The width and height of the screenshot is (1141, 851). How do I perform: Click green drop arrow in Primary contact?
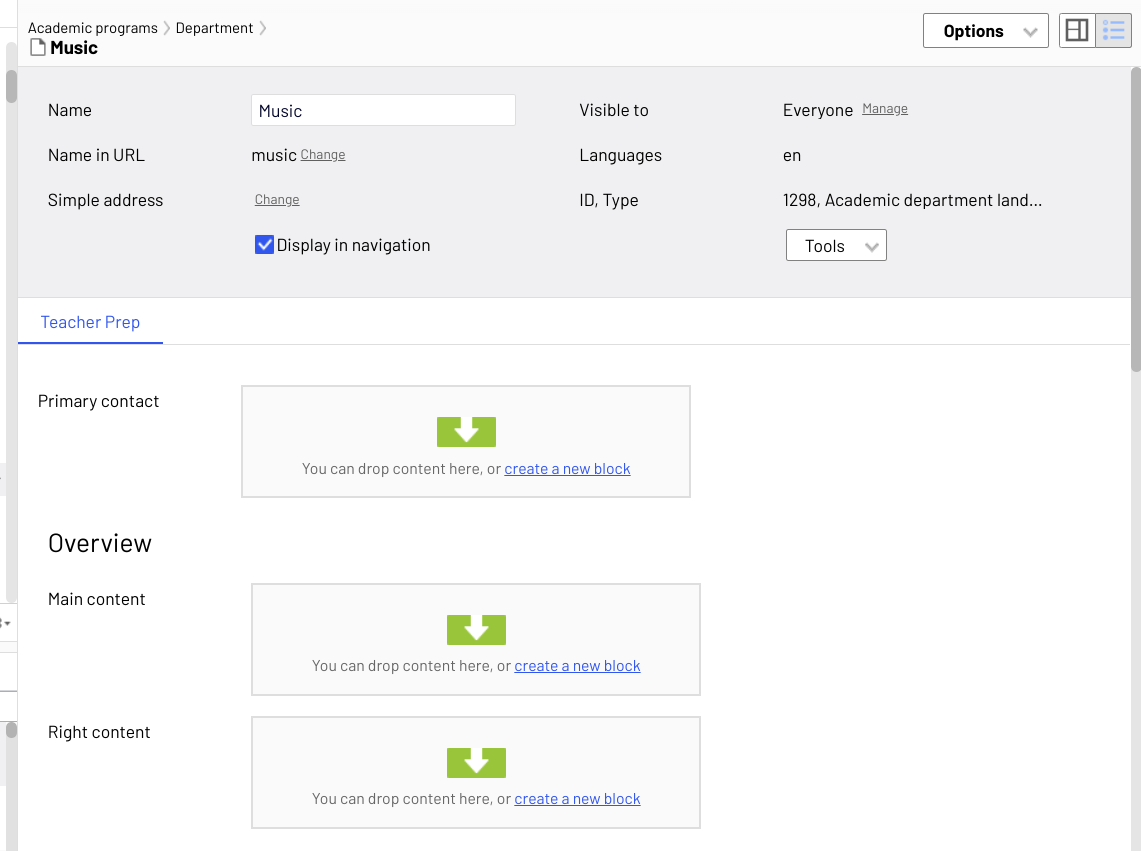[466, 431]
